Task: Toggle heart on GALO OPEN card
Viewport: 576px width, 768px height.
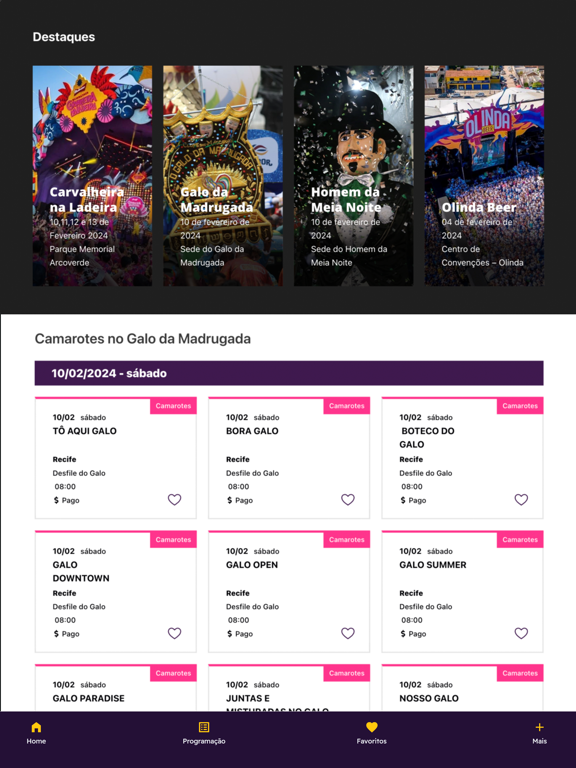Action: (348, 633)
